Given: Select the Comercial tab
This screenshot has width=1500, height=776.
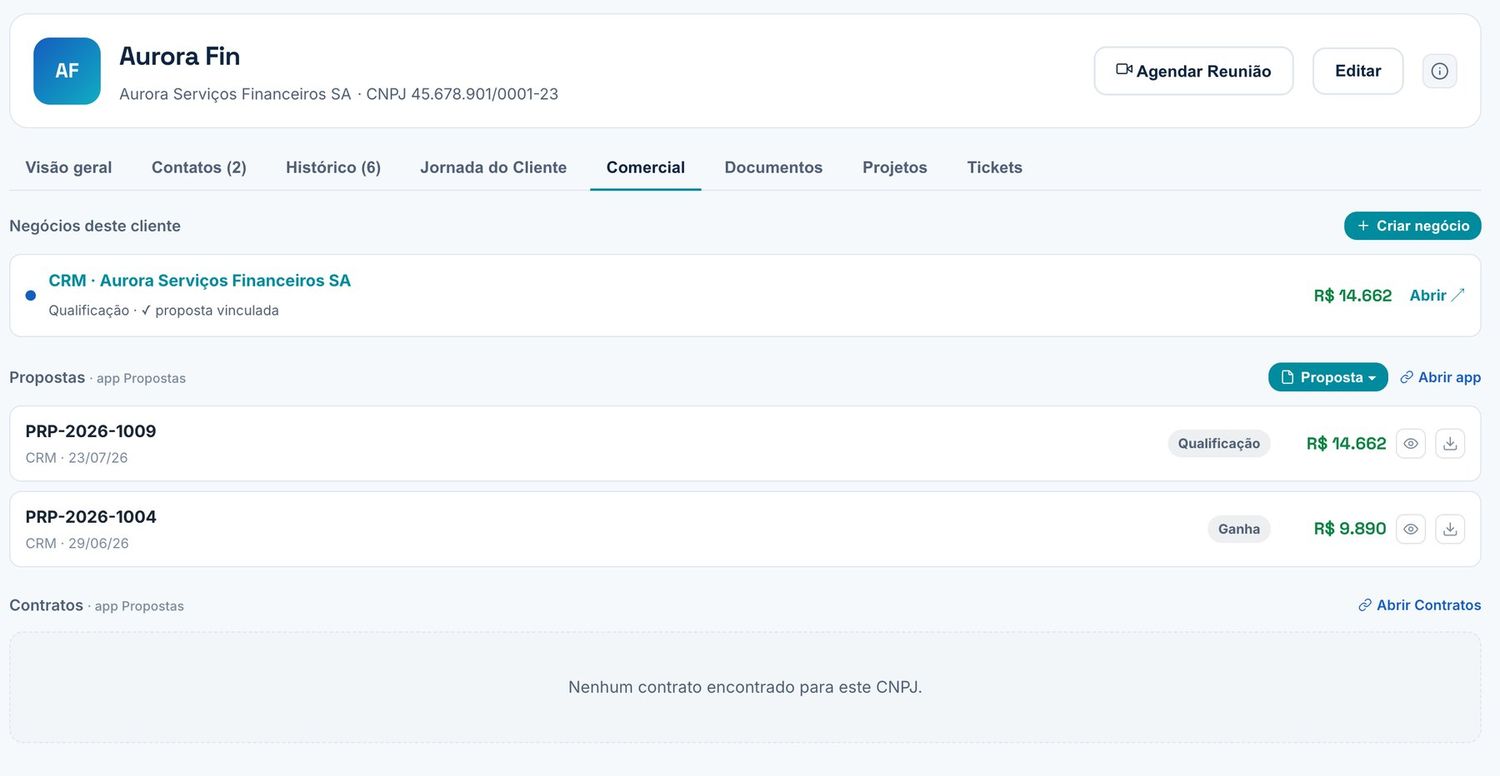Looking at the screenshot, I should (x=646, y=167).
